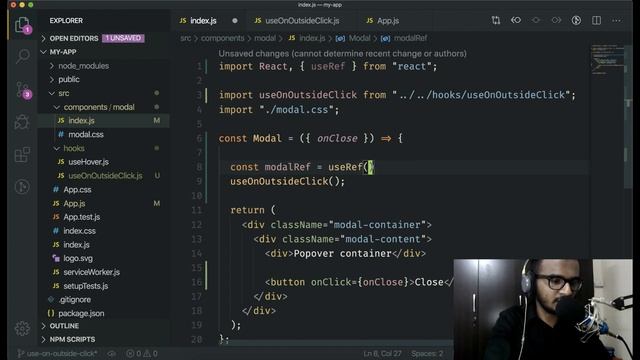
Task: Click the toggle file blame circle icon
Action: 536,20
